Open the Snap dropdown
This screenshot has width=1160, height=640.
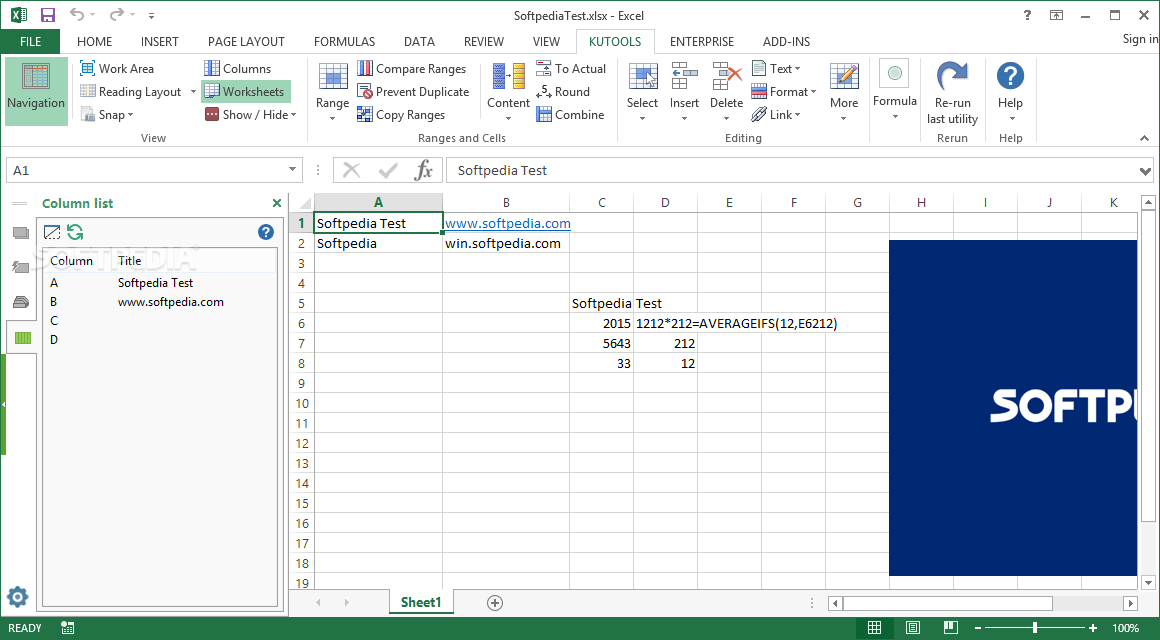tap(107, 115)
